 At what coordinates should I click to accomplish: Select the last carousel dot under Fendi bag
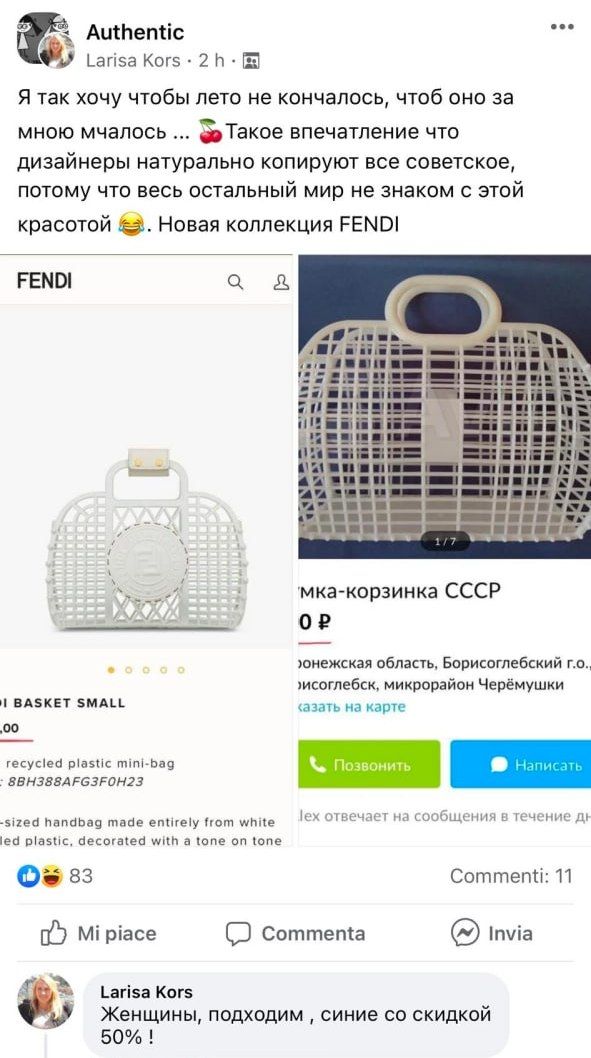181,670
